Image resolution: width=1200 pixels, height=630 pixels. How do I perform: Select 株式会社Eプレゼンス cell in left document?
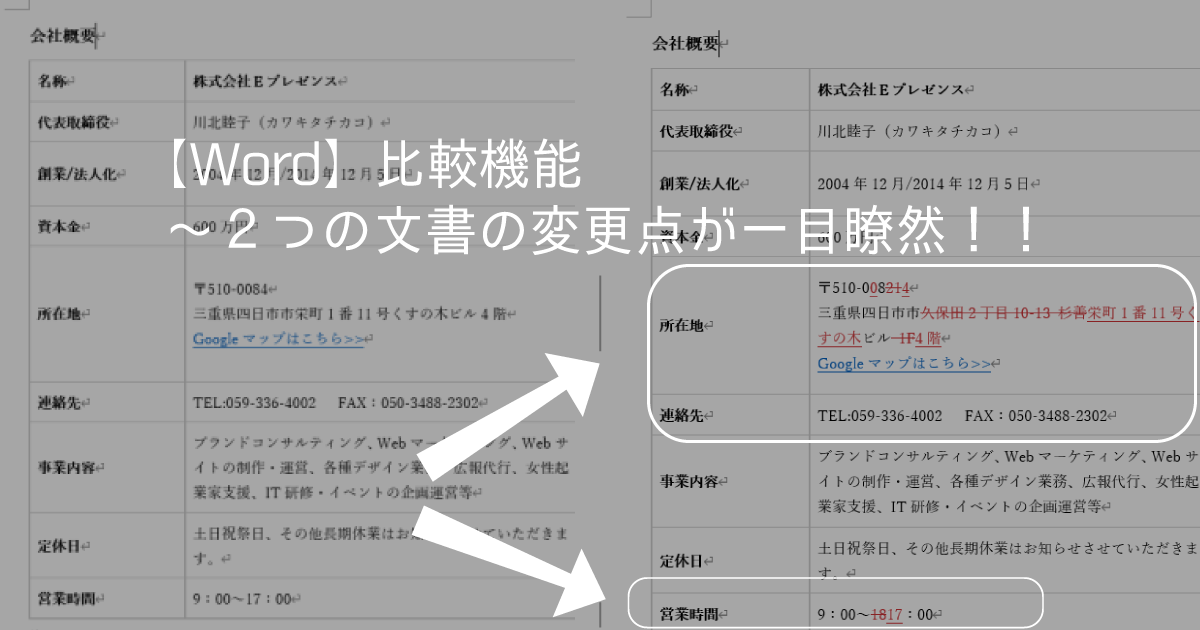click(x=266, y=80)
